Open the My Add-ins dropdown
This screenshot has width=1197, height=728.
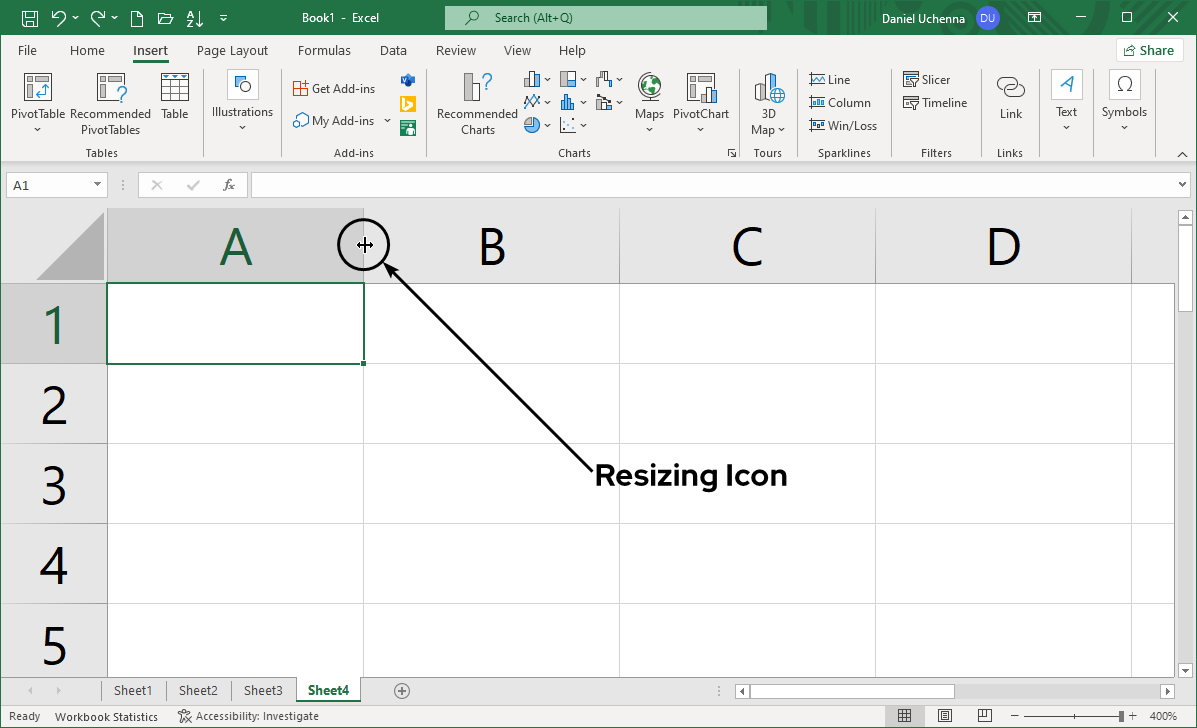387,120
